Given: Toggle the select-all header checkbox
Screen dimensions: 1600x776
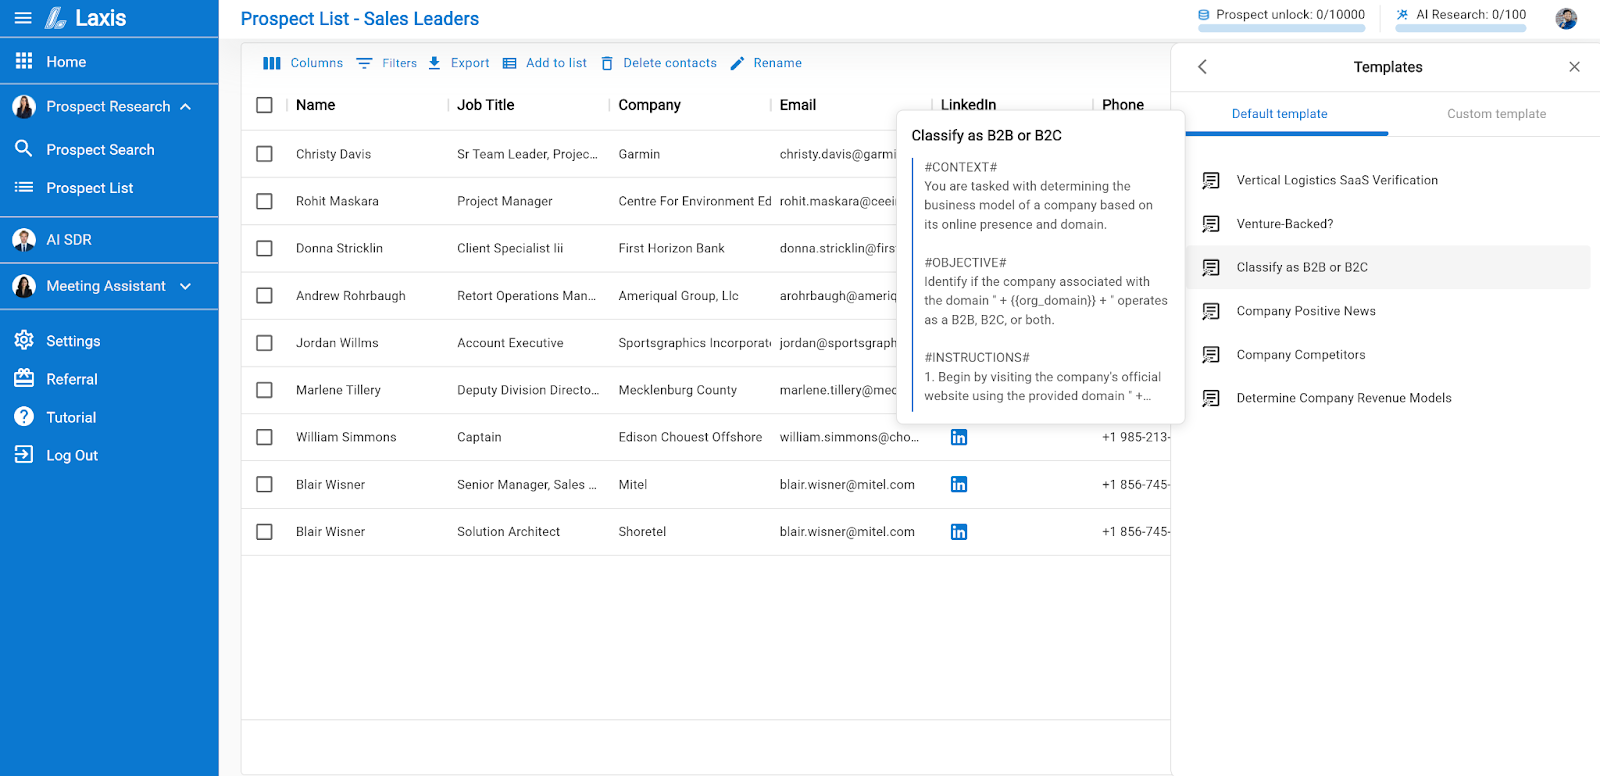Looking at the screenshot, I should pos(264,105).
